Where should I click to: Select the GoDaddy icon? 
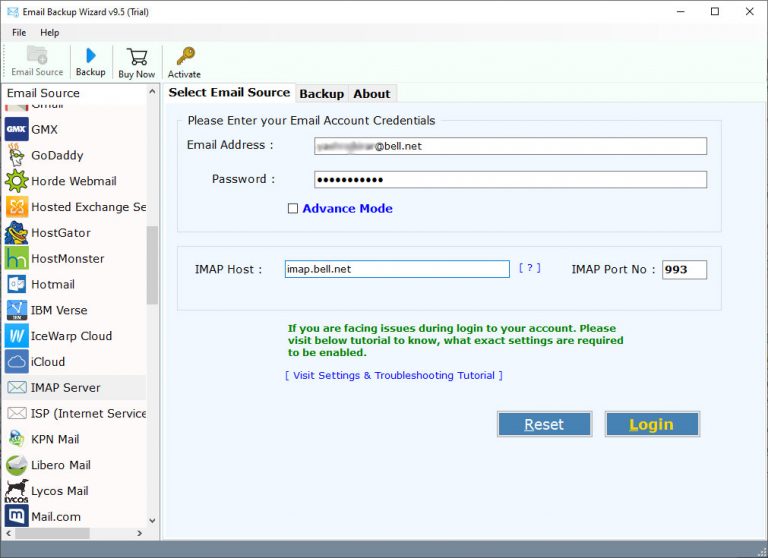point(17,155)
